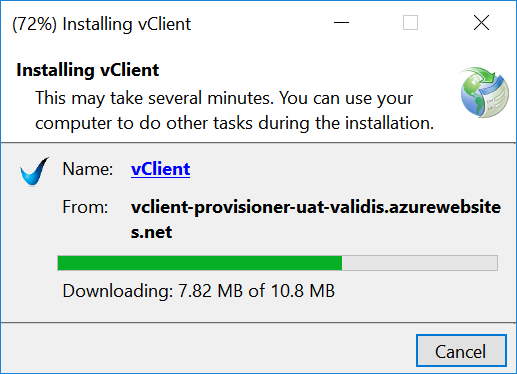
Task: Click the 'computer to do other tasks' line
Action: (235, 123)
